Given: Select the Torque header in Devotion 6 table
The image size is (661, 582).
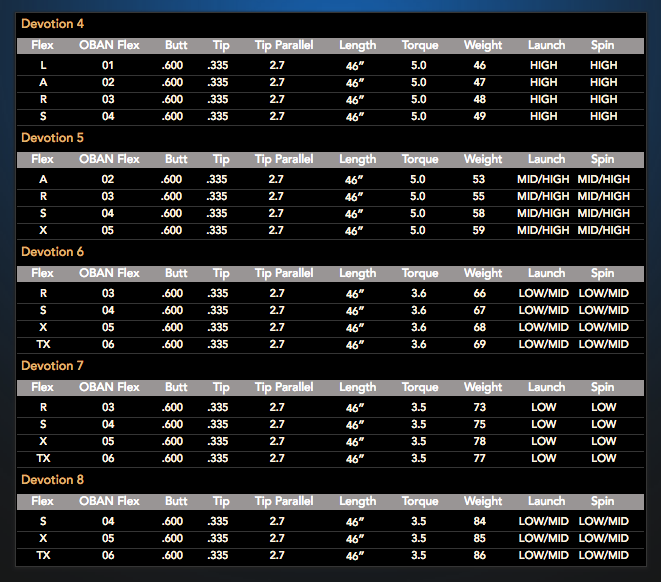Looking at the screenshot, I should coord(420,273).
